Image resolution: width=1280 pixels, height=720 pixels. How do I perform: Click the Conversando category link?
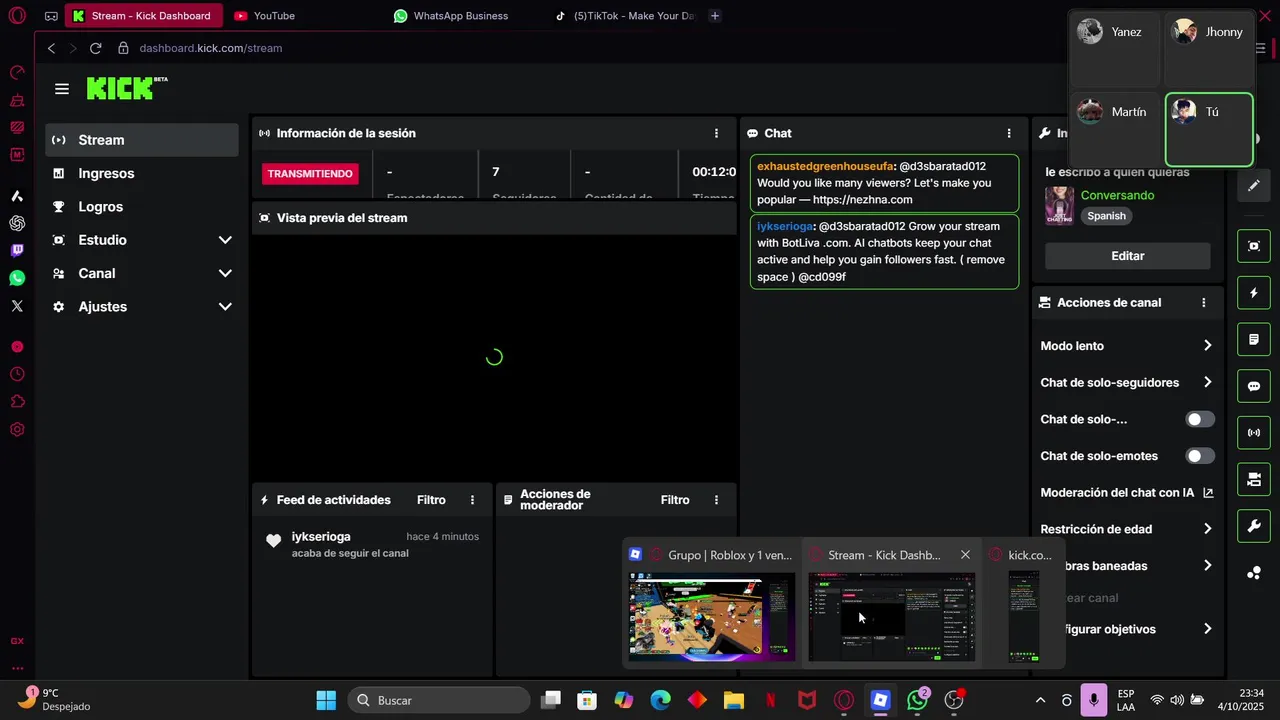click(1117, 195)
